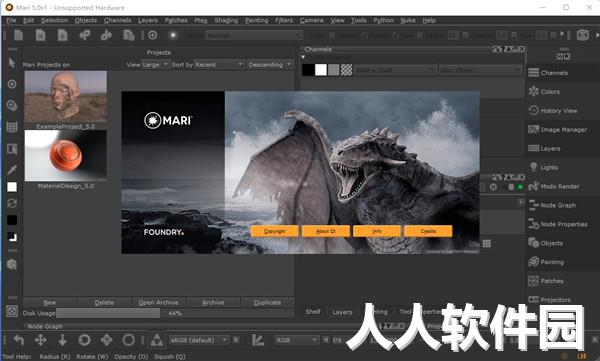
Task: Pick the eyedropper color picker tool
Action: 12,169
